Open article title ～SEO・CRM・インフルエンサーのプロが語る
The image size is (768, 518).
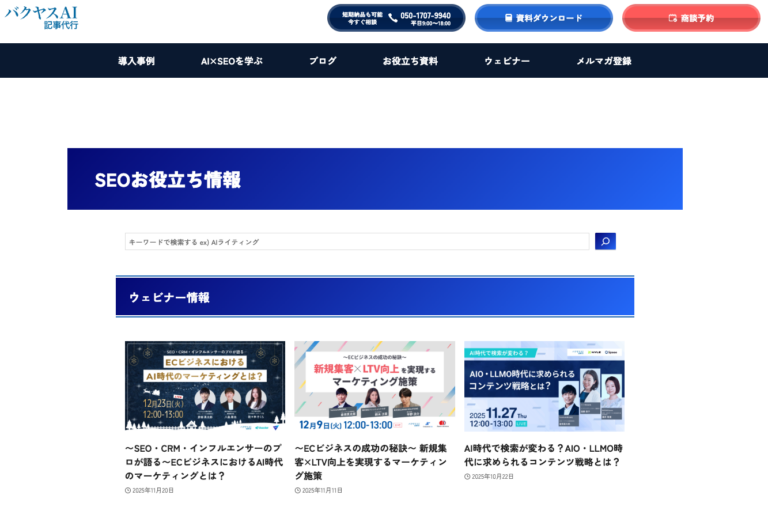tap(204, 462)
